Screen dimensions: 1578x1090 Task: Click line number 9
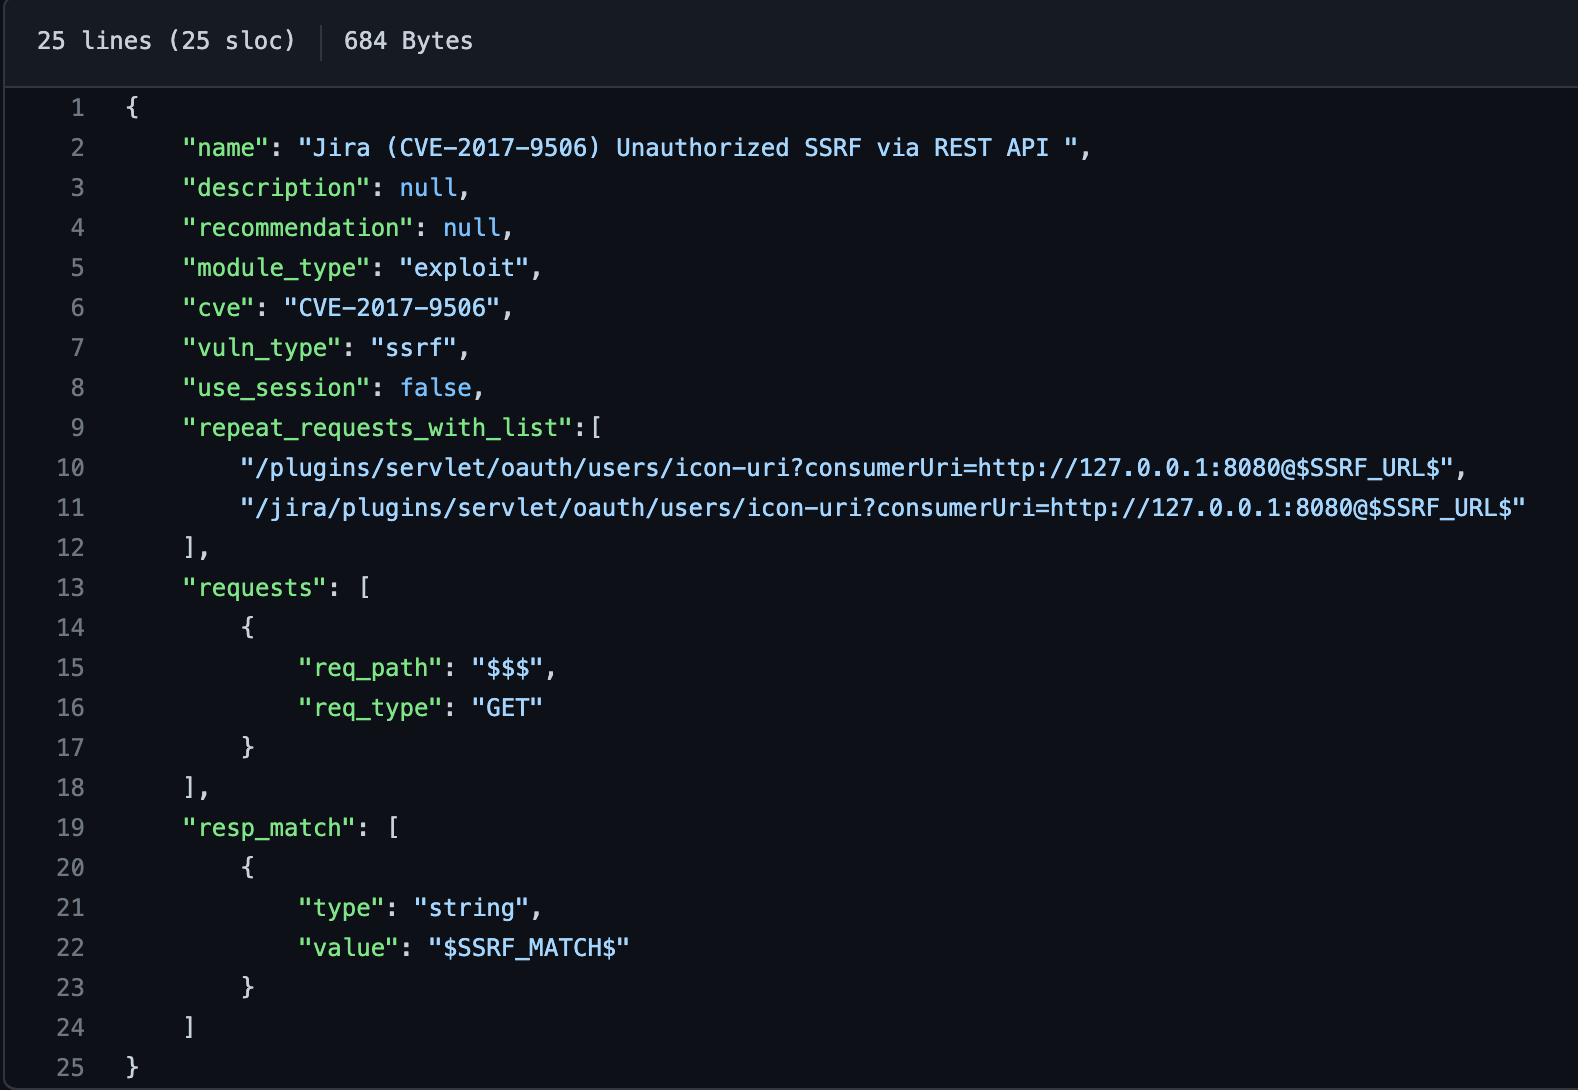point(77,428)
